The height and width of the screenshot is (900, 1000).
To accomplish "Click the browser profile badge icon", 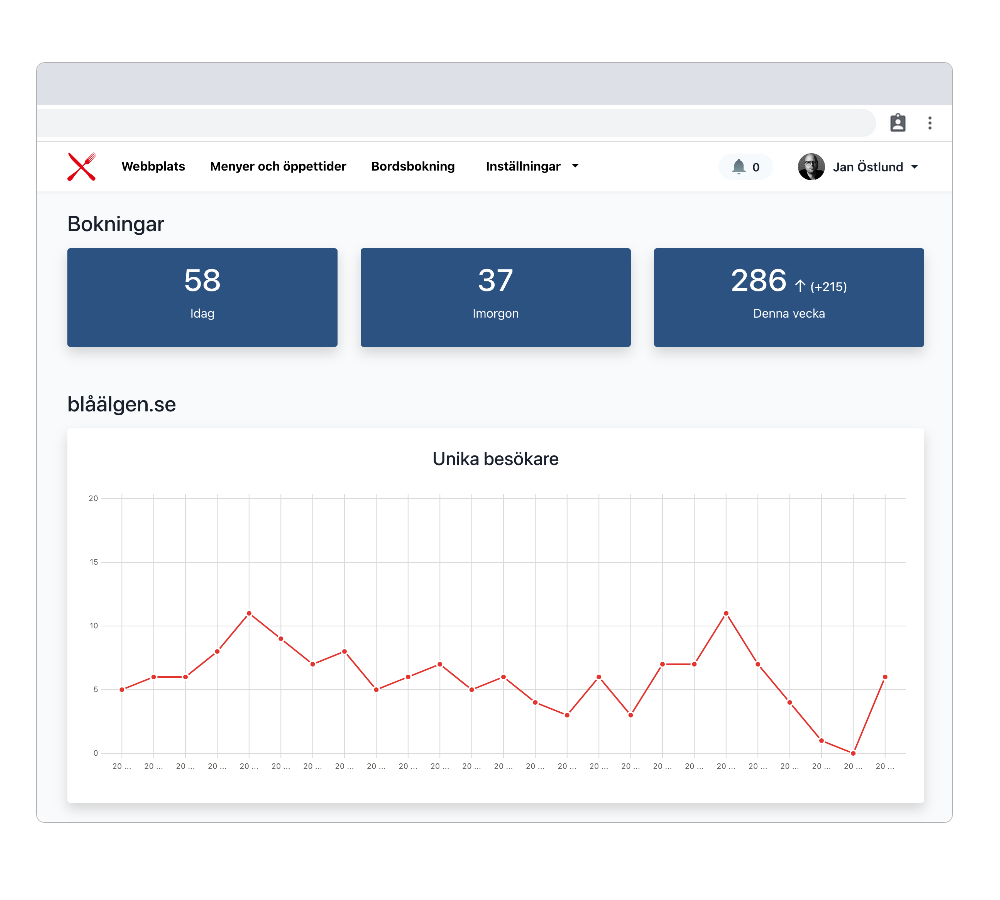I will (898, 122).
